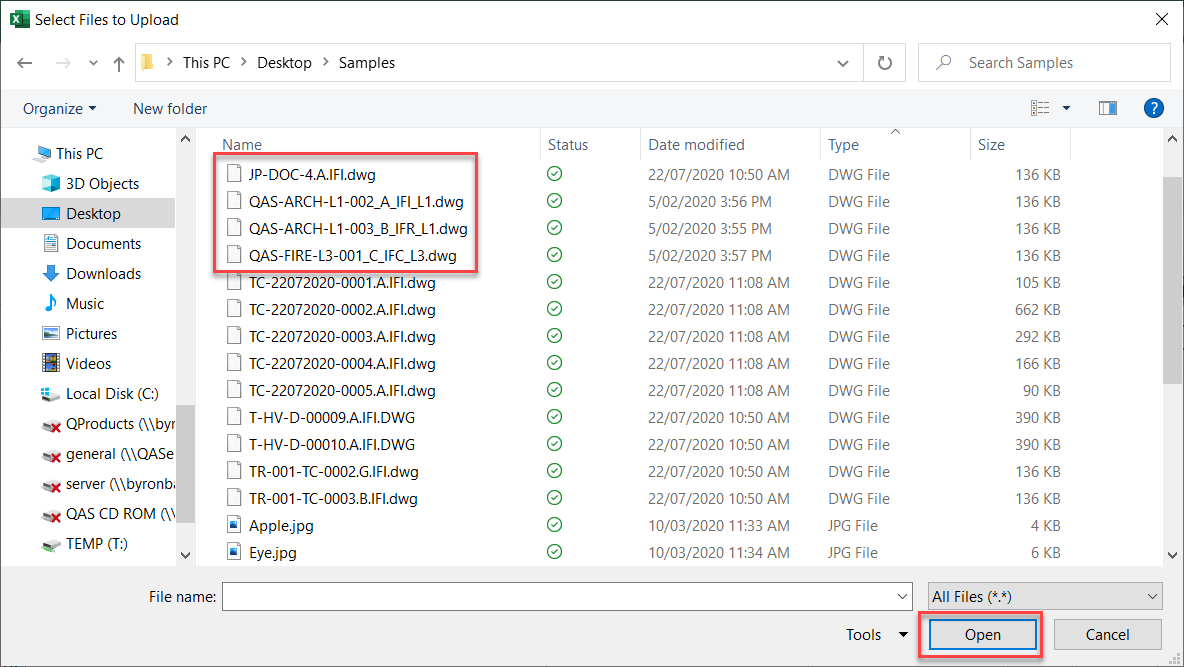
Task: Select file TC-22072020-0003.A.IFI.dwg
Action: [x=342, y=336]
